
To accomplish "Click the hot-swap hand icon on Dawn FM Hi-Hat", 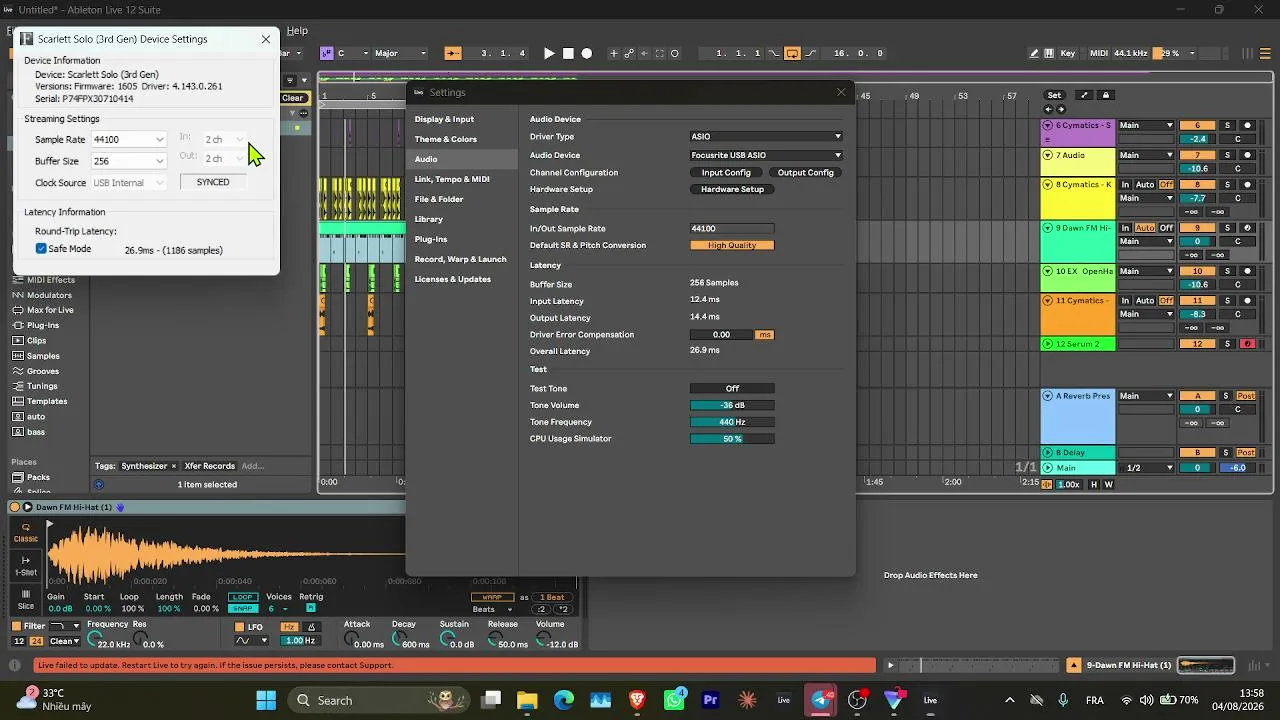I will tap(121, 507).
